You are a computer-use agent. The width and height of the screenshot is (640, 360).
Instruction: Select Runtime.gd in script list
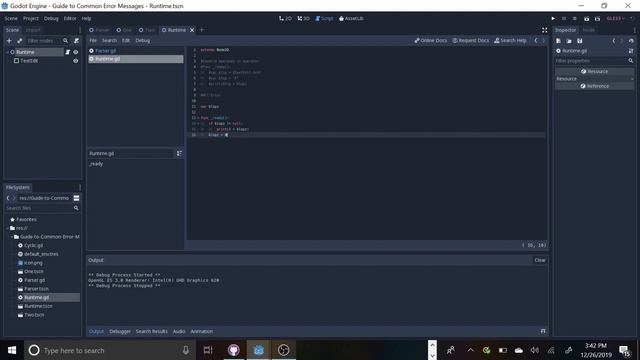coord(136,59)
